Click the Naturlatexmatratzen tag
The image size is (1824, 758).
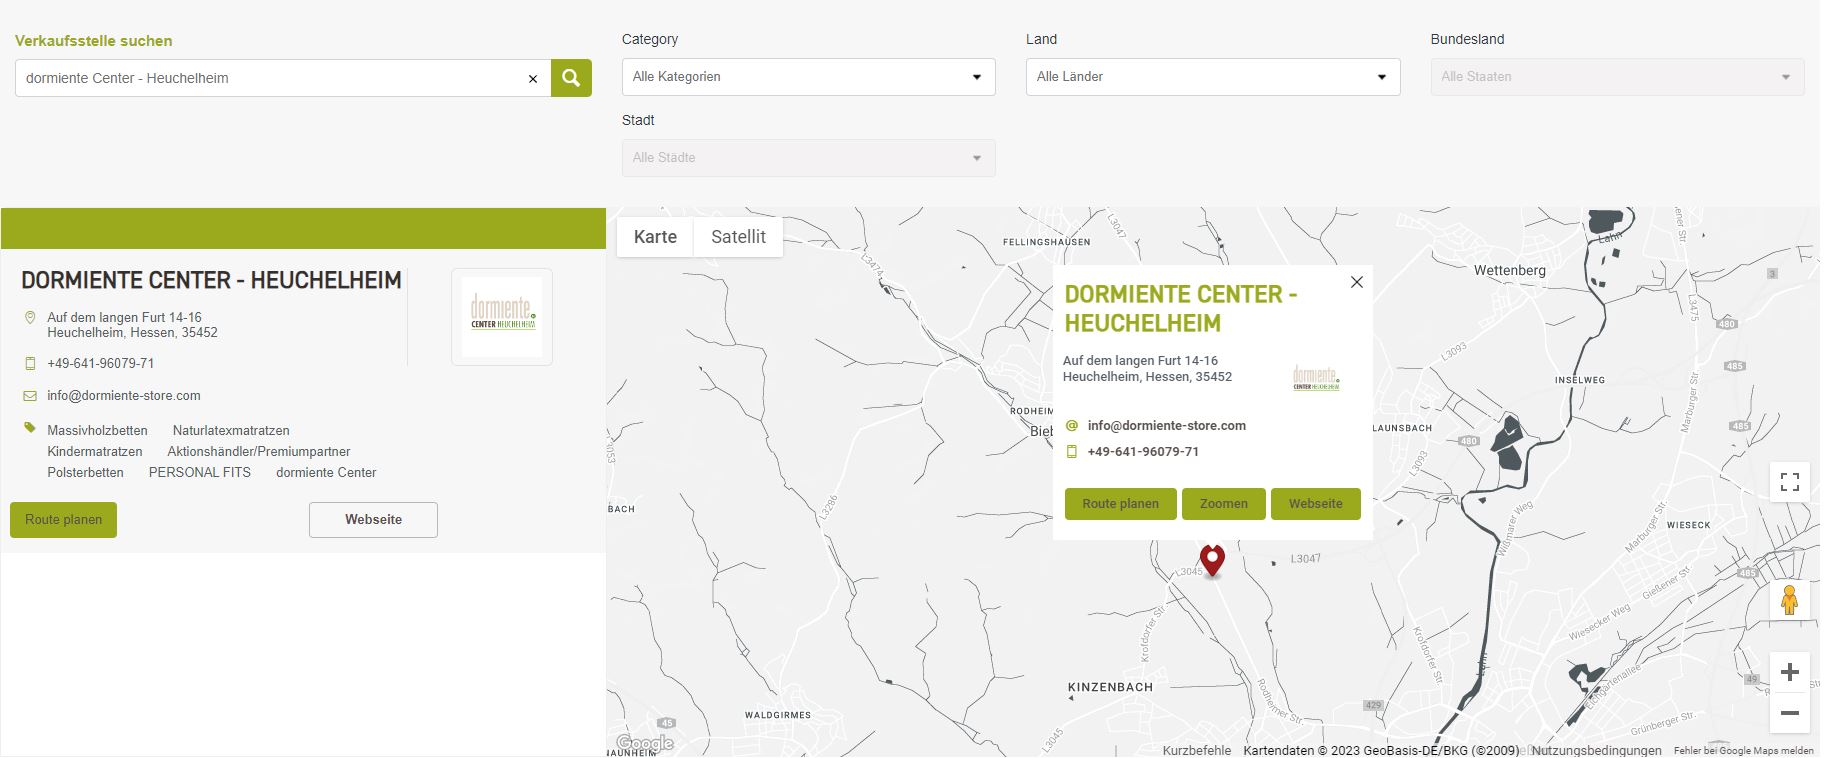pyautogui.click(x=231, y=431)
